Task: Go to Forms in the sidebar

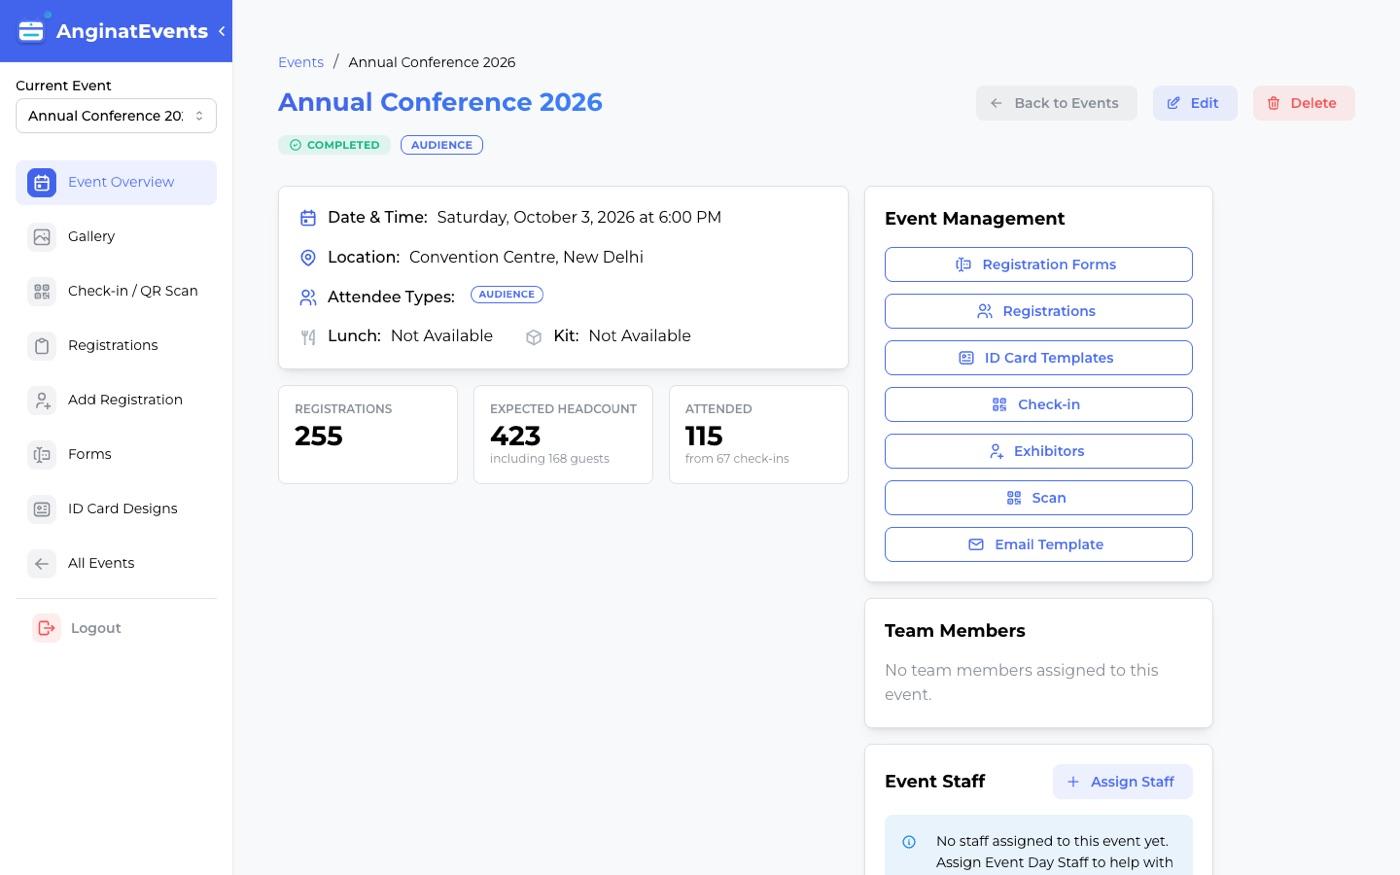Action: (x=116, y=455)
